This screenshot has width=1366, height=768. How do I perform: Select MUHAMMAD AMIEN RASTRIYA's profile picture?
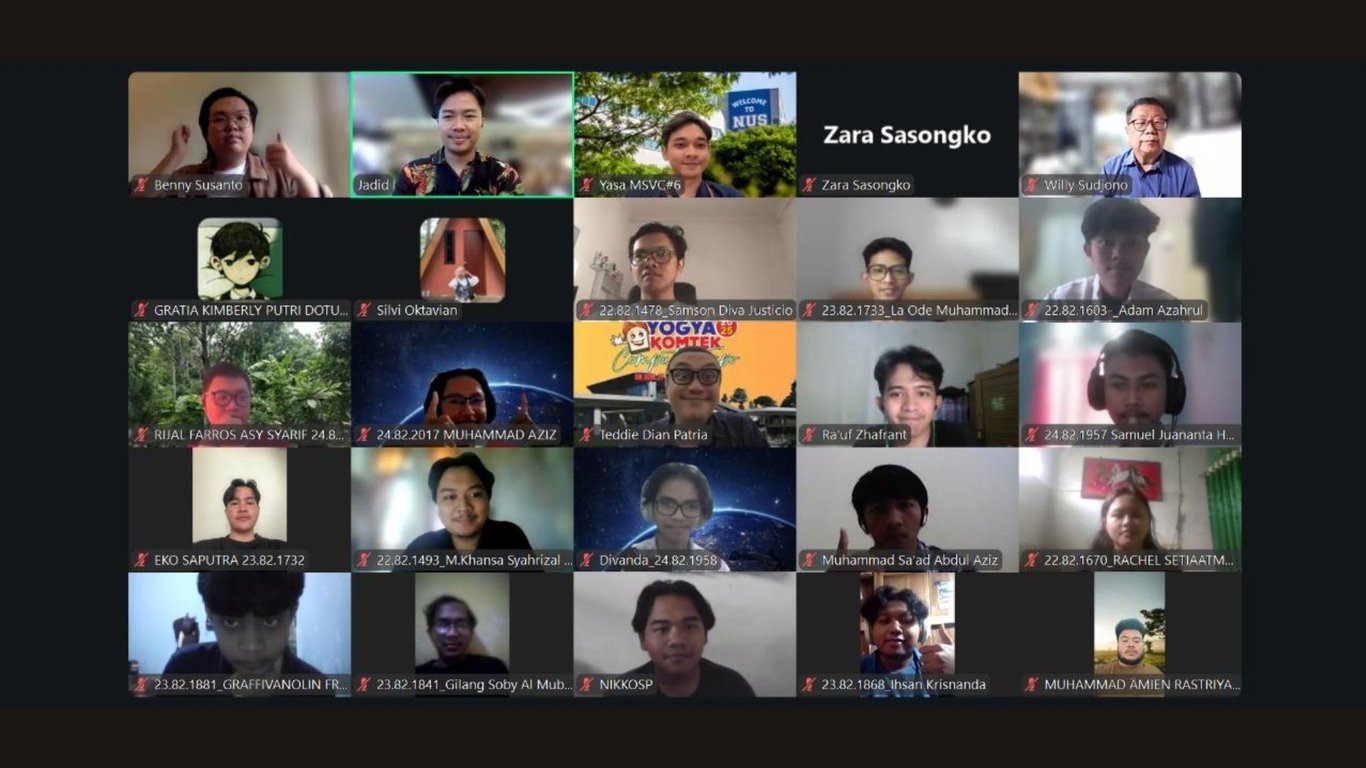(x=1129, y=634)
